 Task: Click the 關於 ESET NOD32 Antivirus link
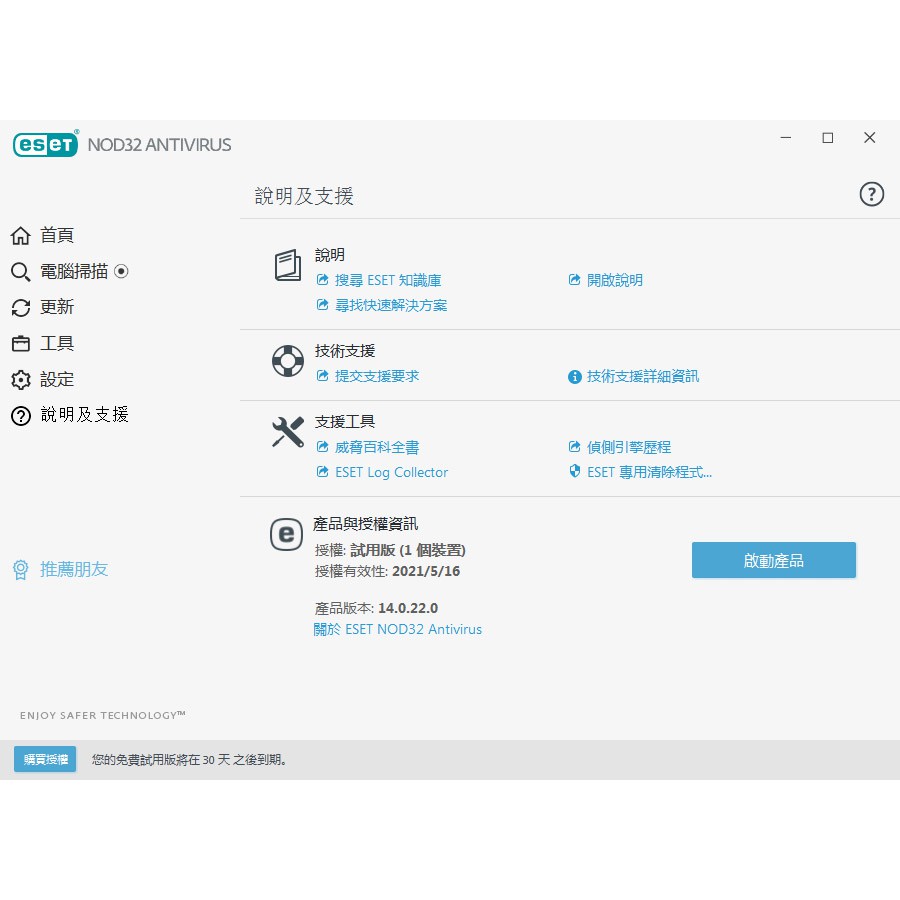[x=398, y=630]
